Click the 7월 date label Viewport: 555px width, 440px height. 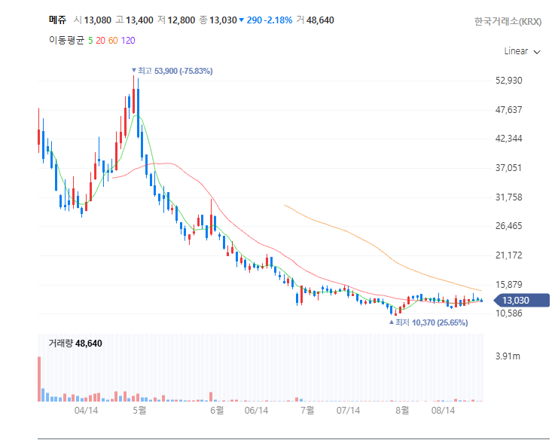[x=307, y=410]
